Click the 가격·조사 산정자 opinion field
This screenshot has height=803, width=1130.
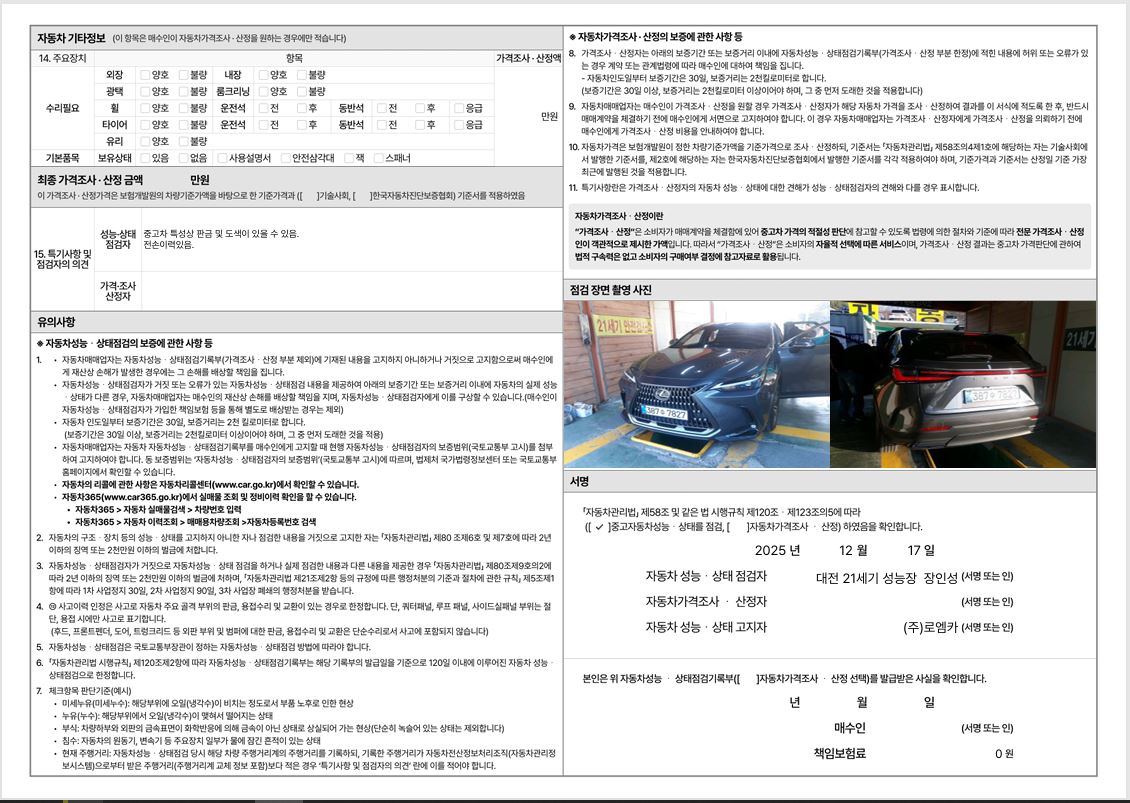pos(352,291)
